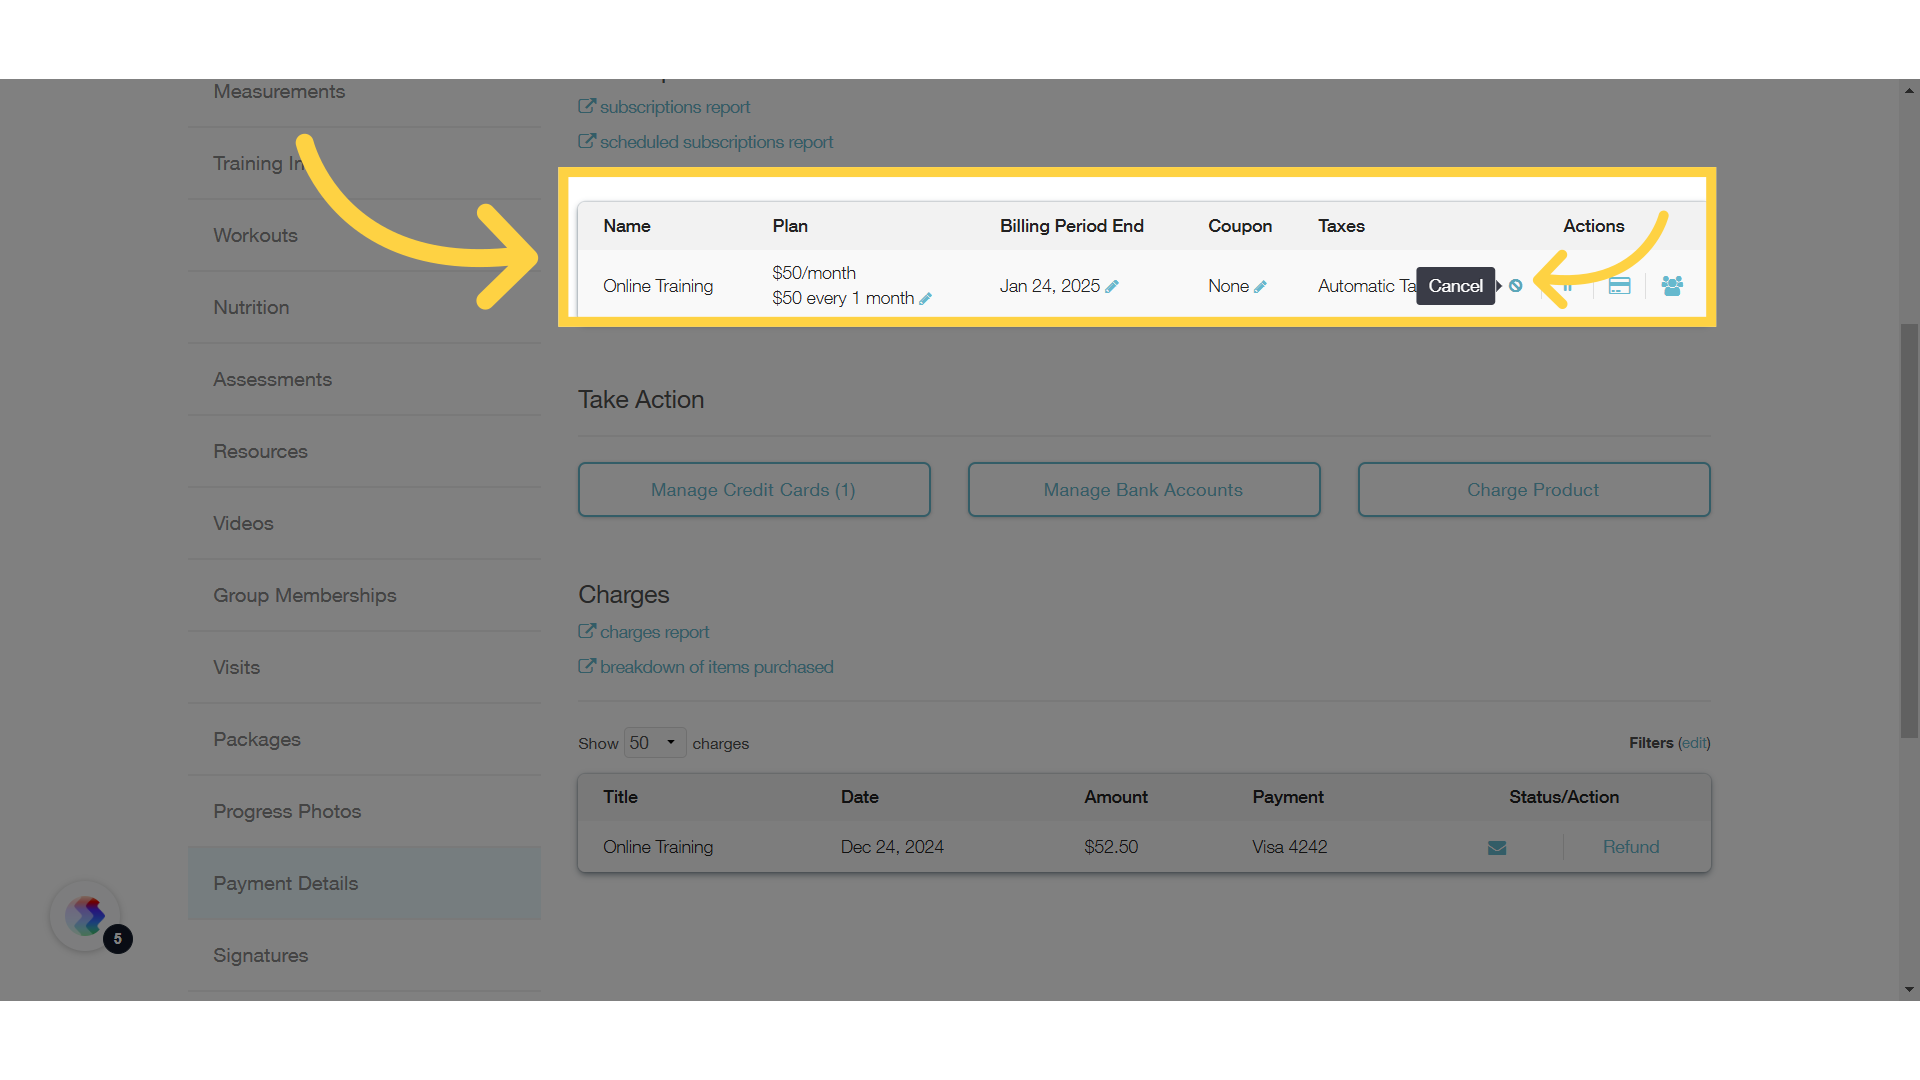This screenshot has width=1920, height=1080.
Task: Click the credit card icon in Actions
Action: pos(1619,286)
